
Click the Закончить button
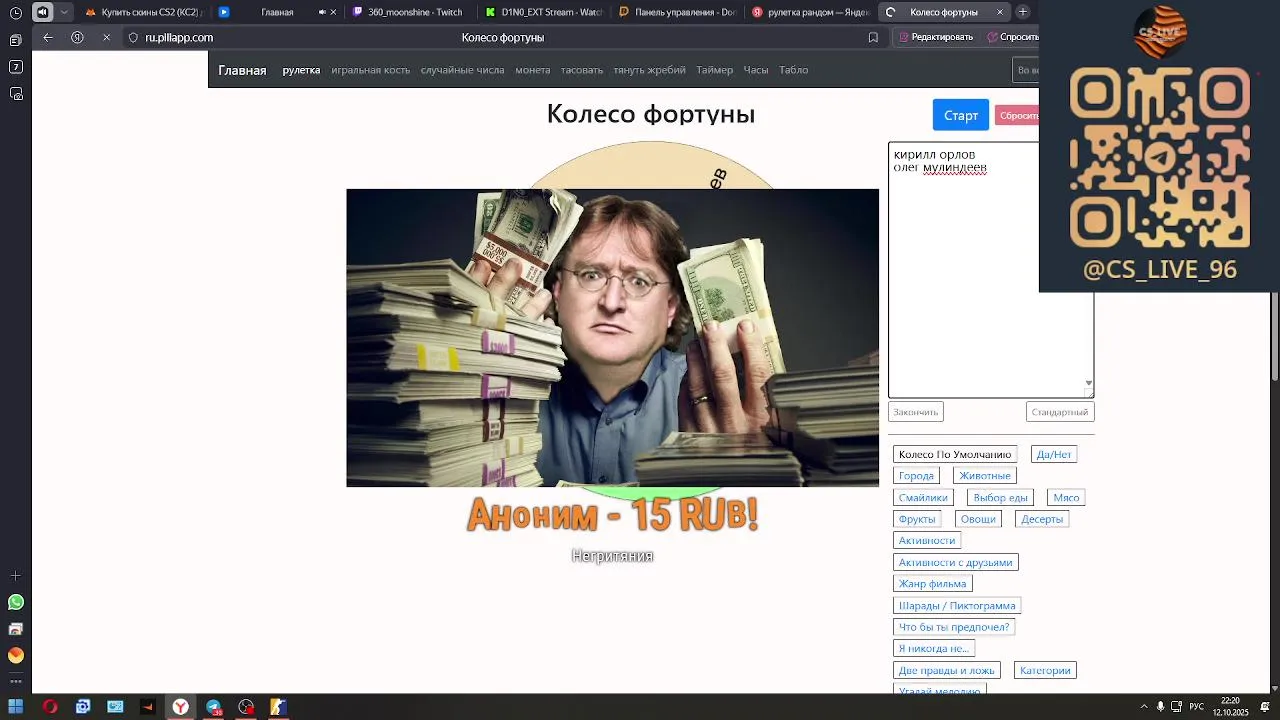pyautogui.click(x=916, y=412)
